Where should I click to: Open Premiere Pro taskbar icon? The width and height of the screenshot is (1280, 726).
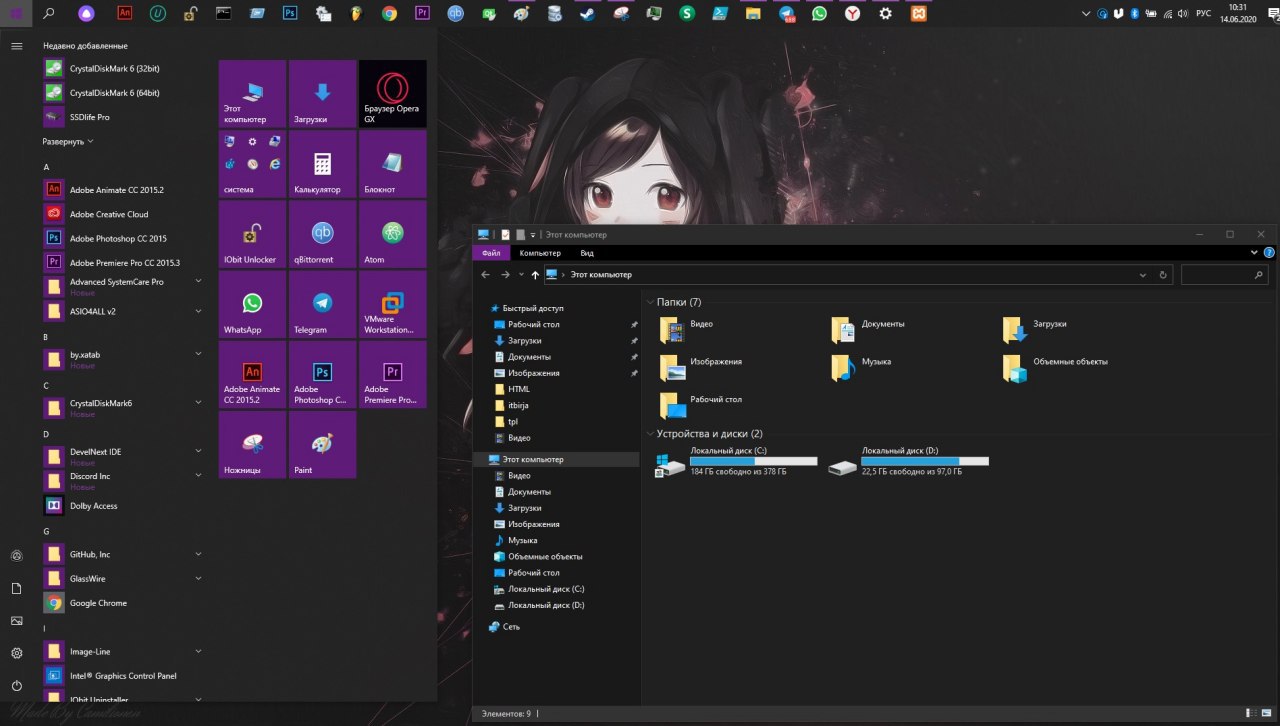(x=422, y=14)
